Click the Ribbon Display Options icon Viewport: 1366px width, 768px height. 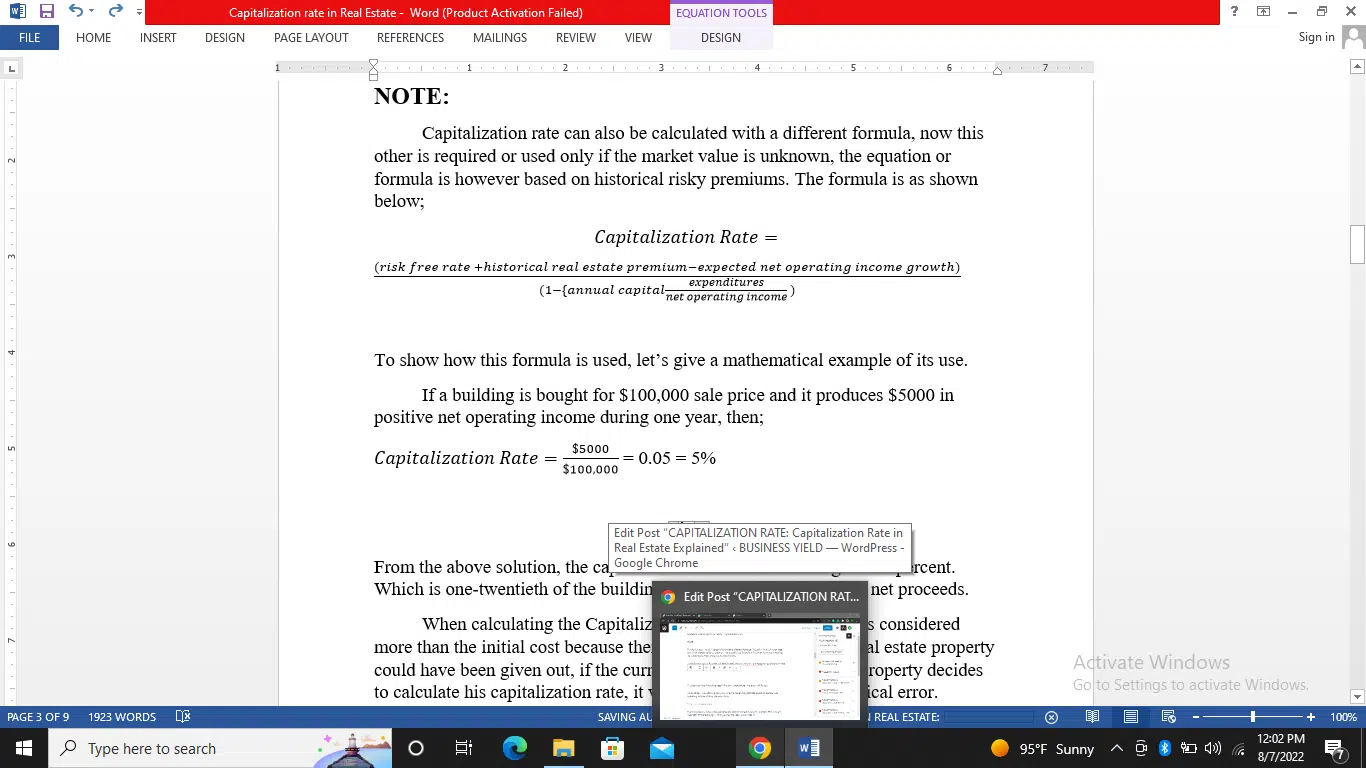1263,12
